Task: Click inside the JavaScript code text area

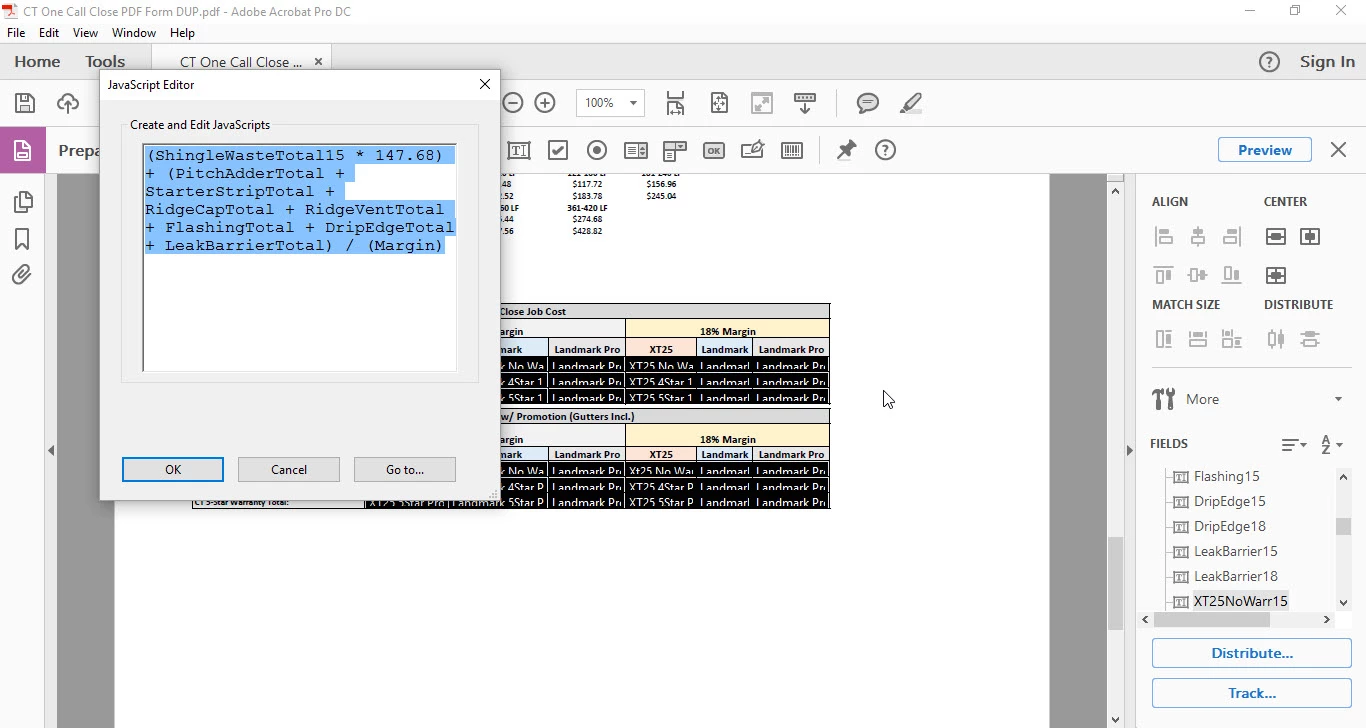Action: tap(300, 258)
